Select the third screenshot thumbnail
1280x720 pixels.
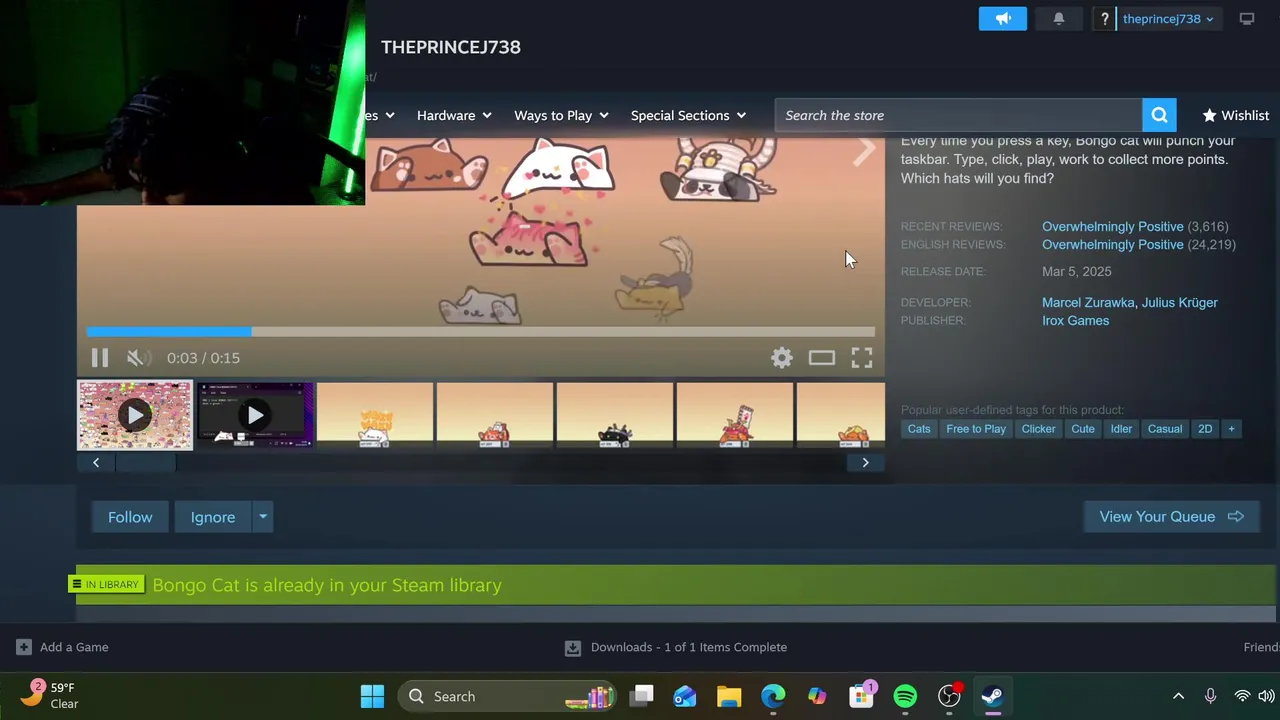(x=375, y=415)
